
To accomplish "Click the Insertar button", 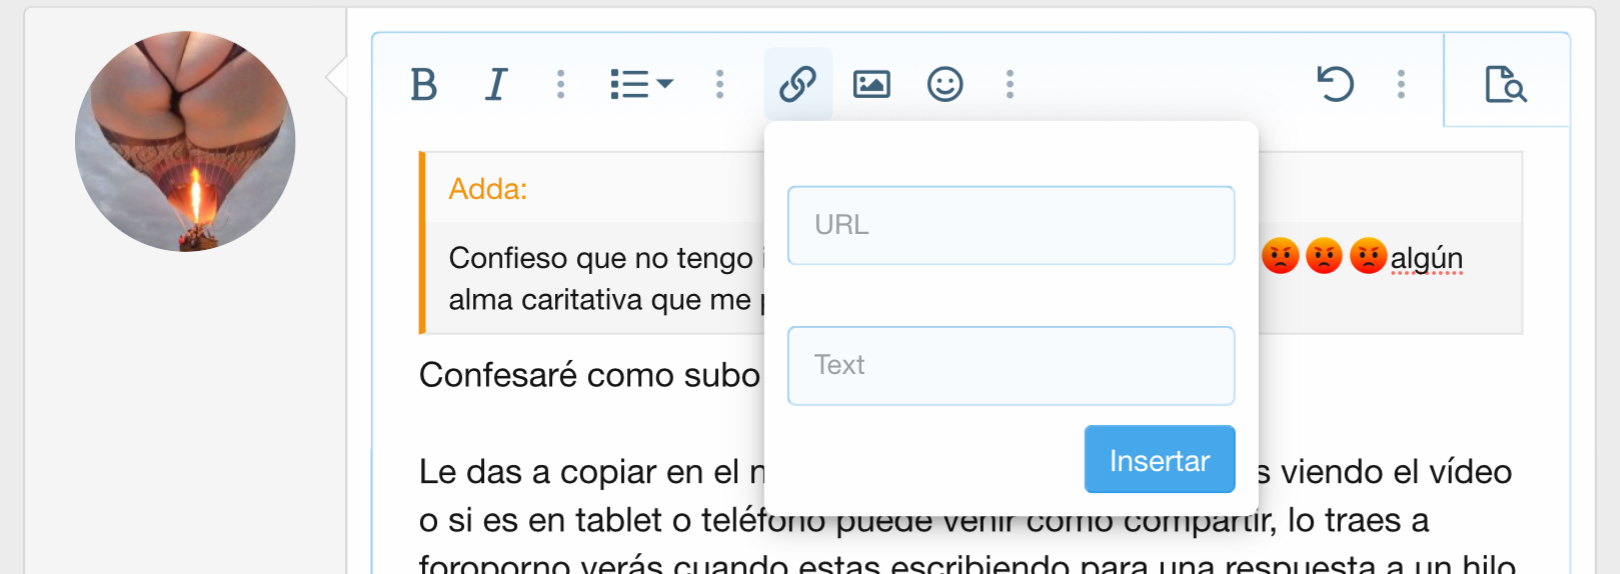I will (1160, 460).
